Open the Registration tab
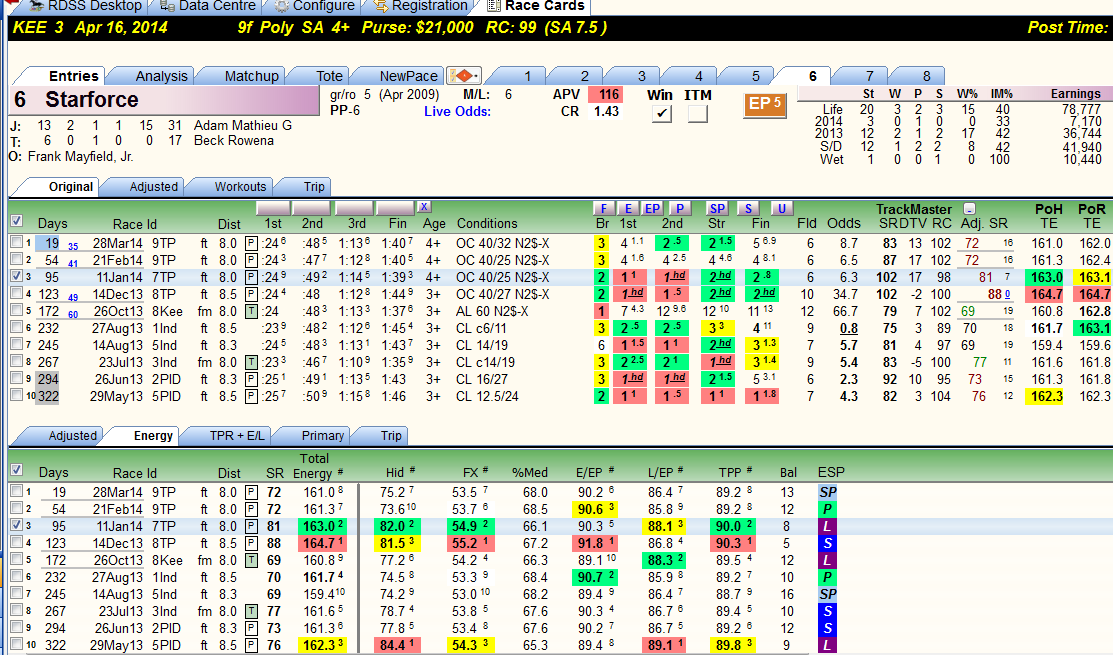The height and width of the screenshot is (655, 1113). point(420,6)
